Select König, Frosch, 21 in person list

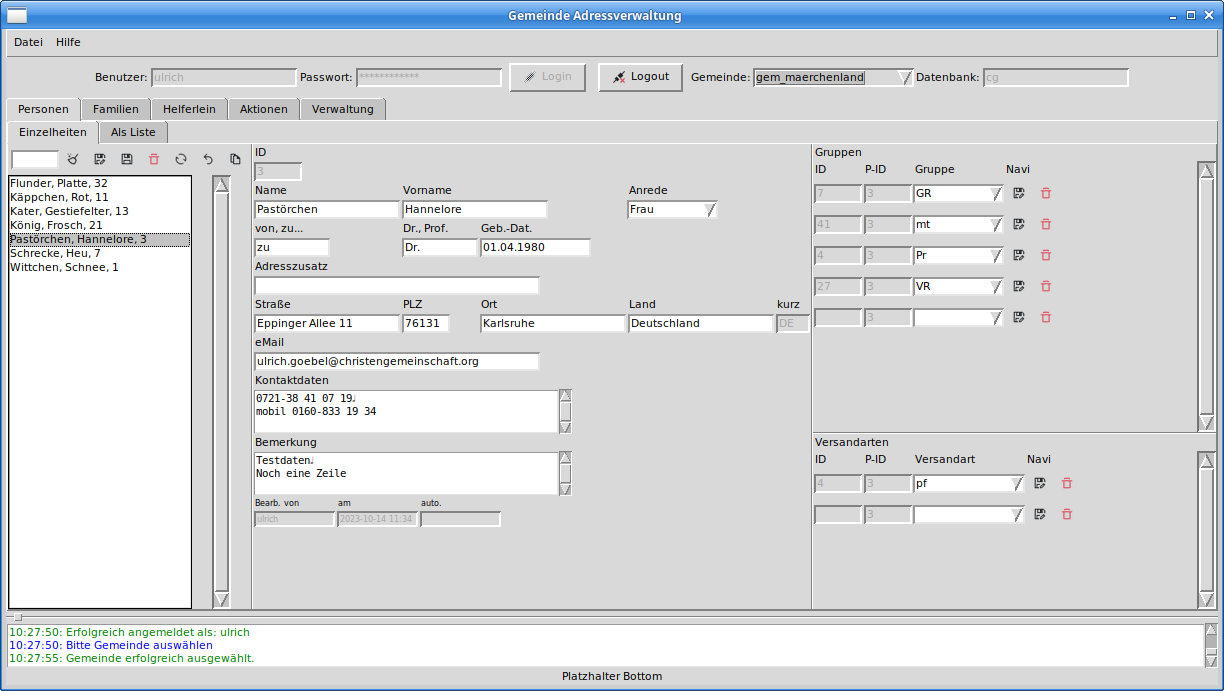pyautogui.click(x=56, y=226)
